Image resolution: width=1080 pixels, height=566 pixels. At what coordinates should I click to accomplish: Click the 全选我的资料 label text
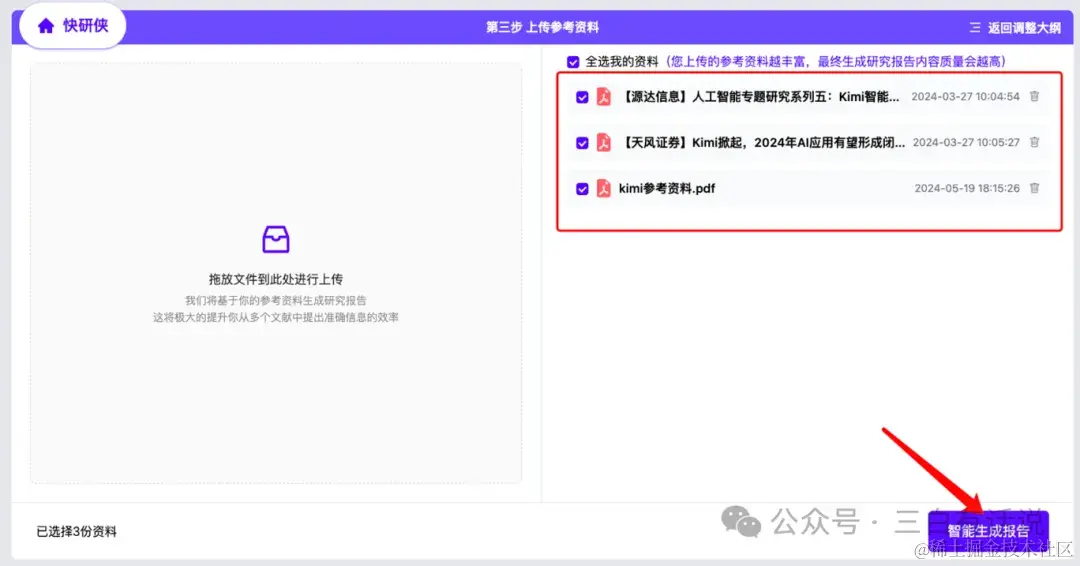click(621, 62)
